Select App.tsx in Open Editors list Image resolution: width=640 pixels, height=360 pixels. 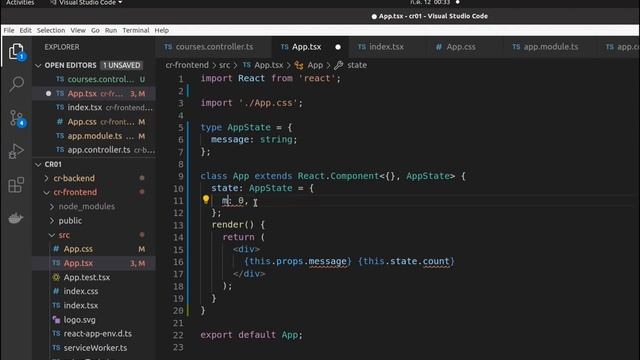(x=94, y=93)
